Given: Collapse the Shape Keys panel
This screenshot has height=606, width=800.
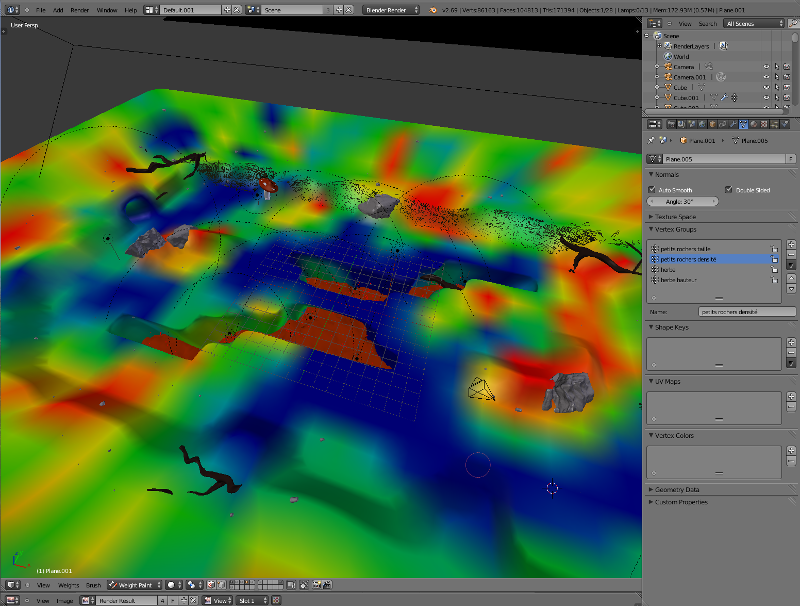Looking at the screenshot, I should [651, 327].
